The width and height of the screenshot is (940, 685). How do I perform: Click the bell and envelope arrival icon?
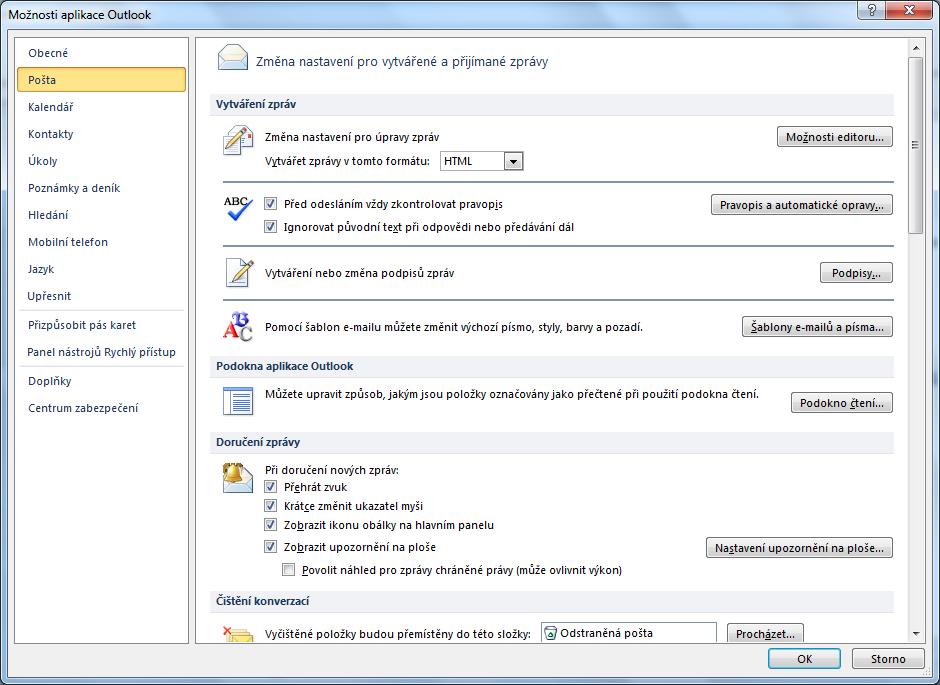[238, 478]
